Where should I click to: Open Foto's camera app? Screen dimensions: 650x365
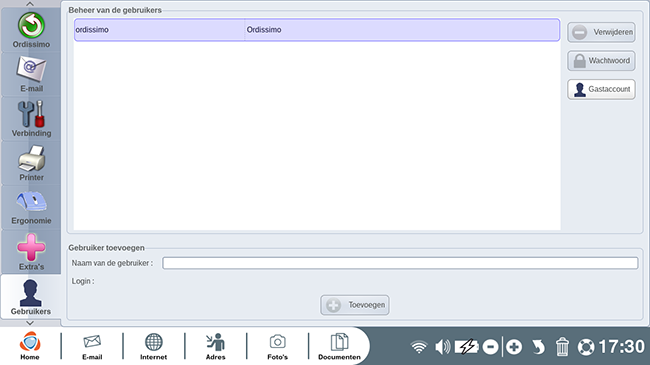point(277,346)
